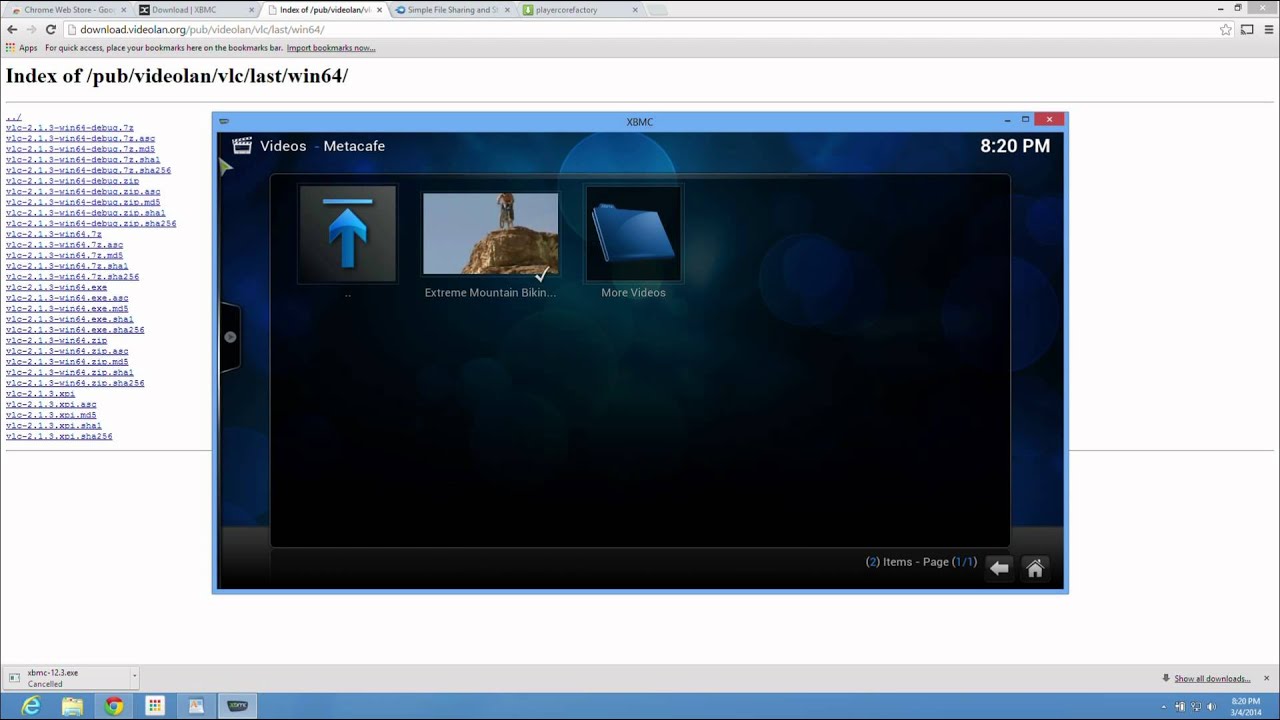This screenshot has width=1280, height=720.
Task: Click the vlc-2.1.3.xpi.sha256 link
Action: point(59,436)
